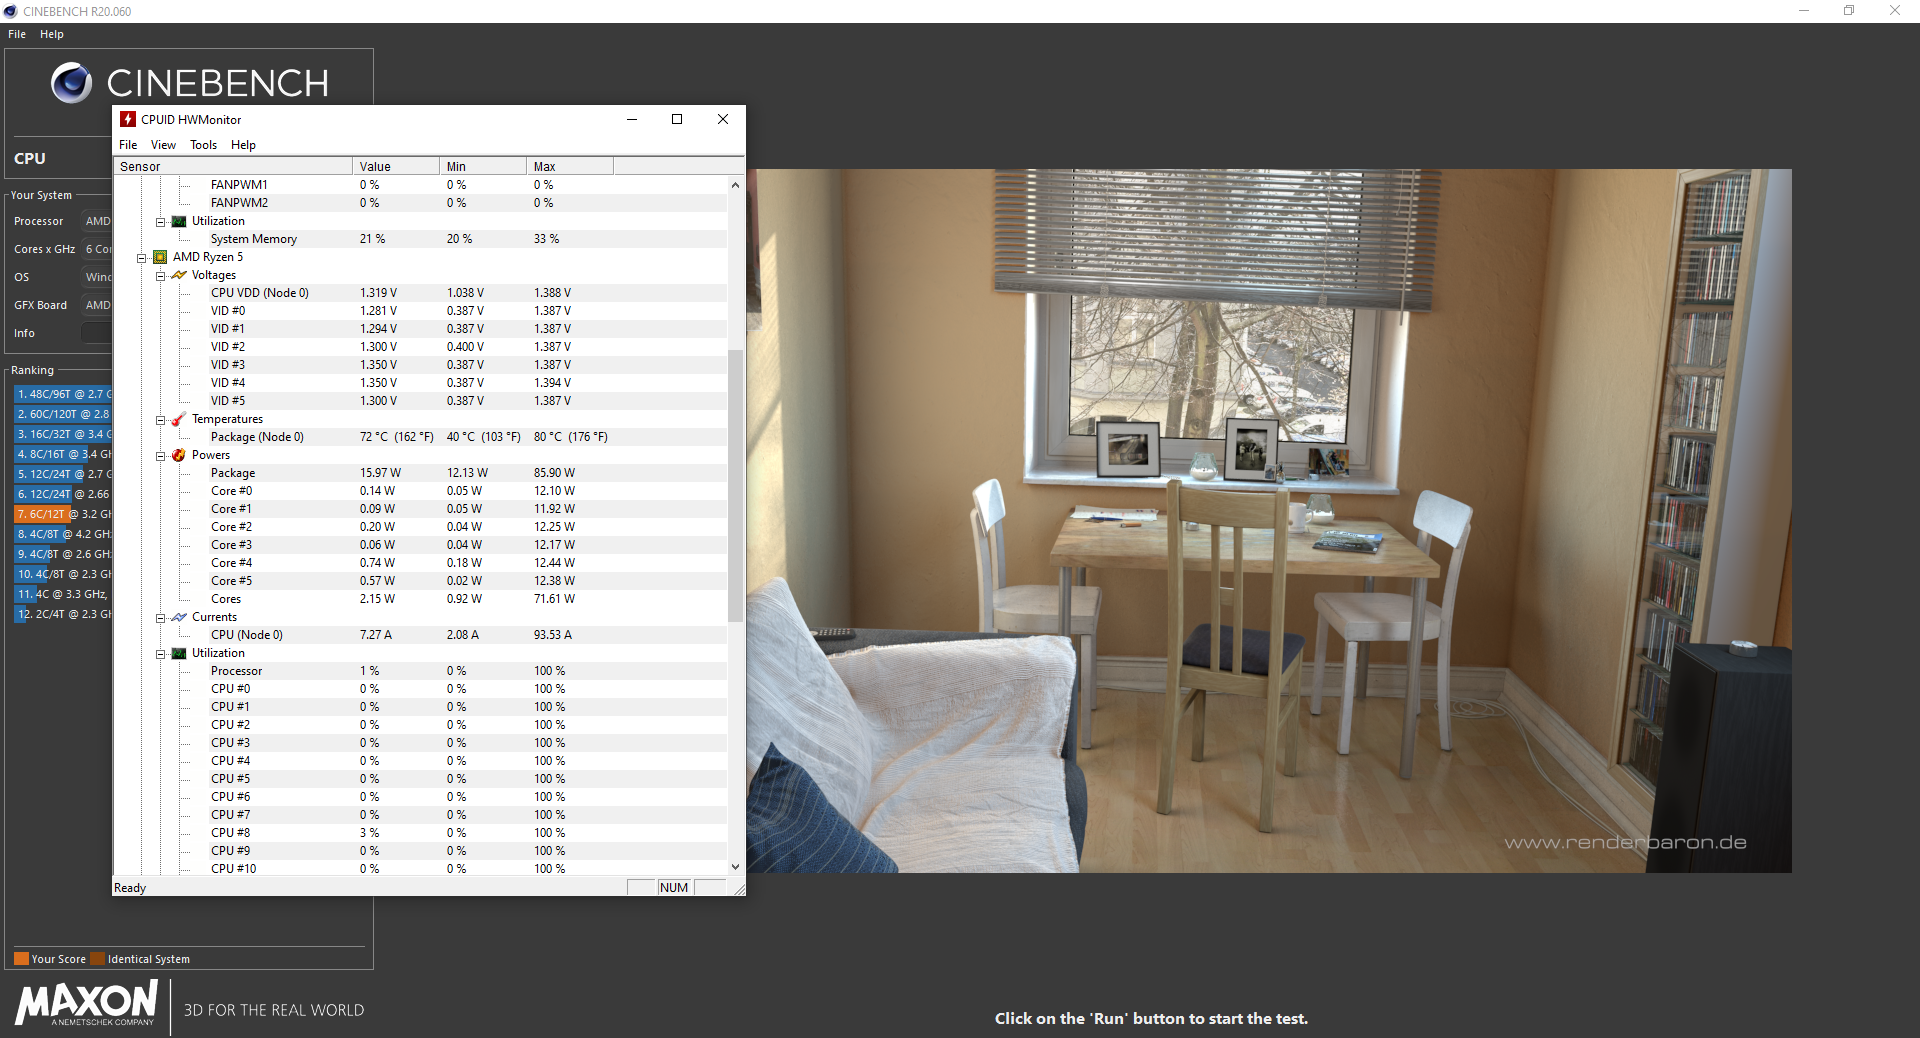Image resolution: width=1920 pixels, height=1038 pixels.
Task: Click the Powers flame icon
Action: pyautogui.click(x=179, y=455)
